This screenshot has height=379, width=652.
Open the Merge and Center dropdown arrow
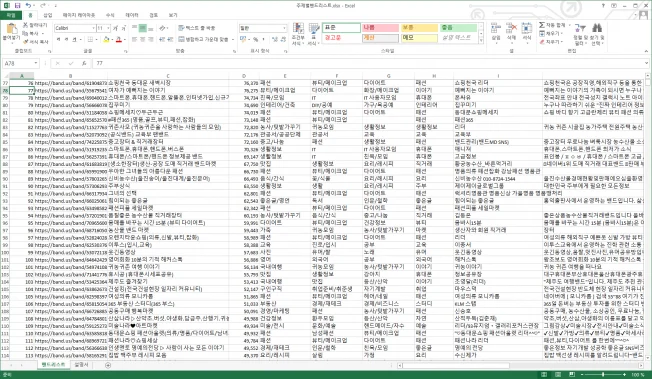click(x=232, y=40)
